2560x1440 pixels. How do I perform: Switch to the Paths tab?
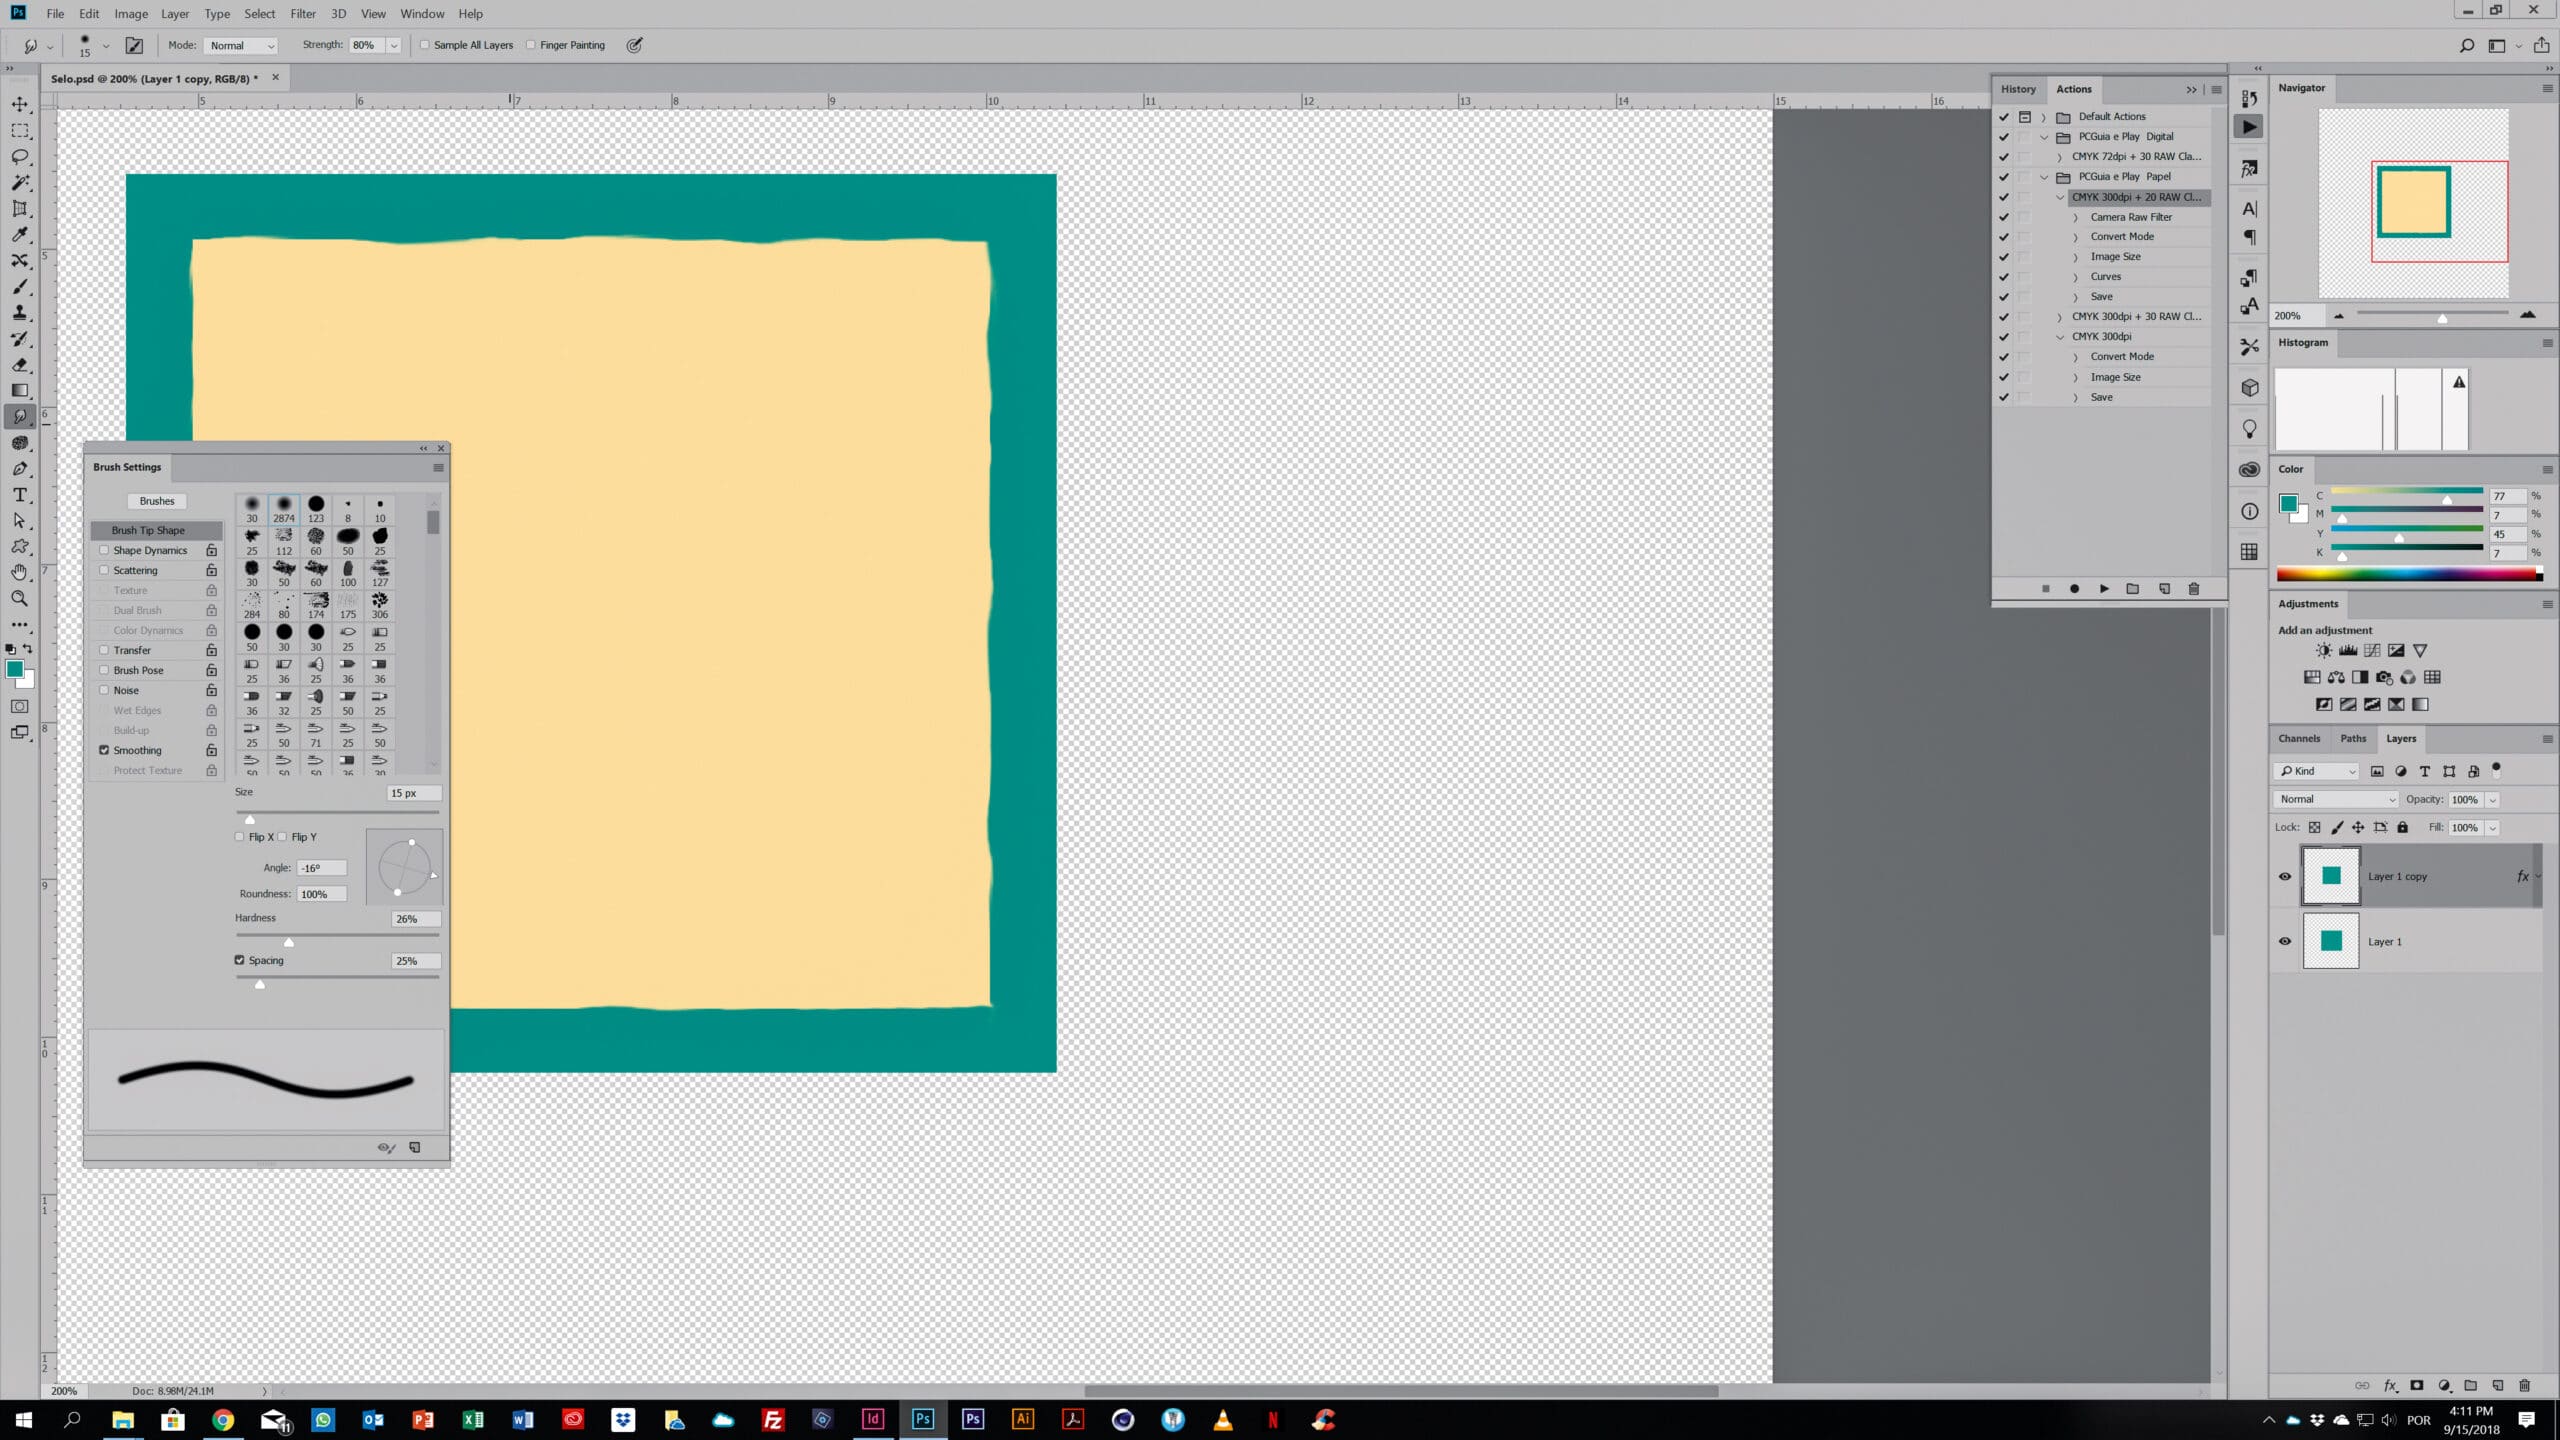(2353, 739)
